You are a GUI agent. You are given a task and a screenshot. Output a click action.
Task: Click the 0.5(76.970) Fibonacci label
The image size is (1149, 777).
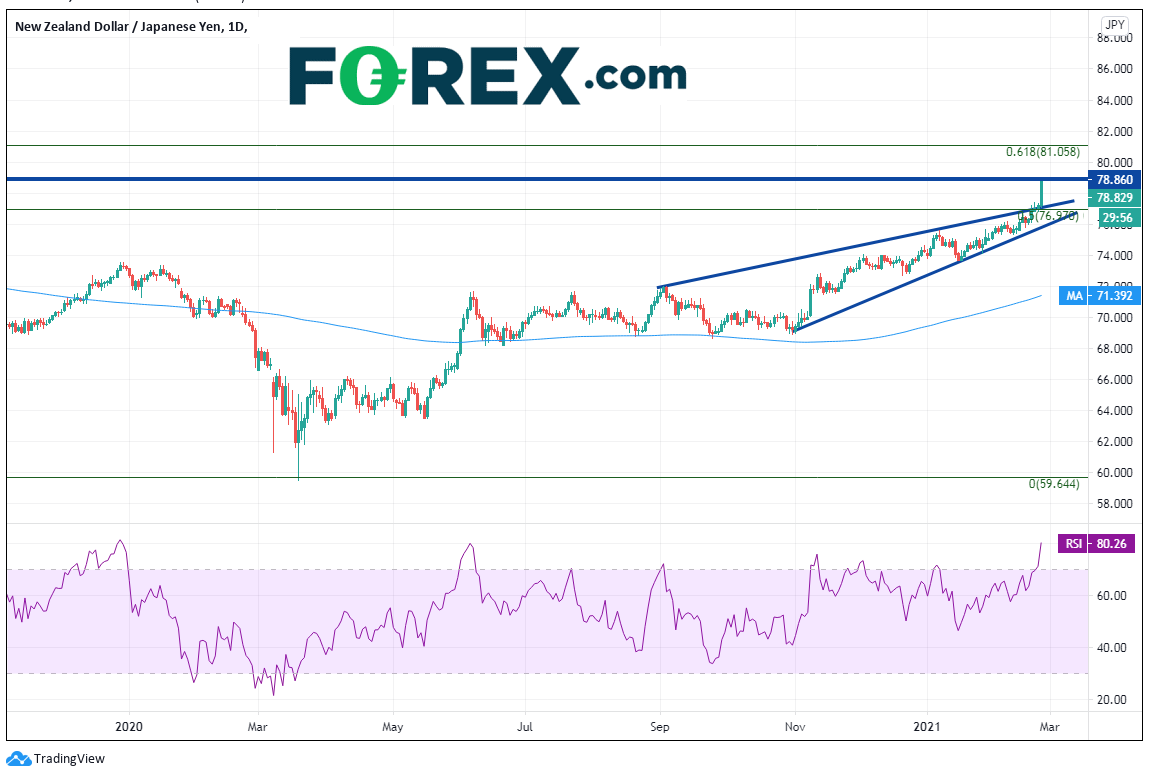tap(1049, 216)
